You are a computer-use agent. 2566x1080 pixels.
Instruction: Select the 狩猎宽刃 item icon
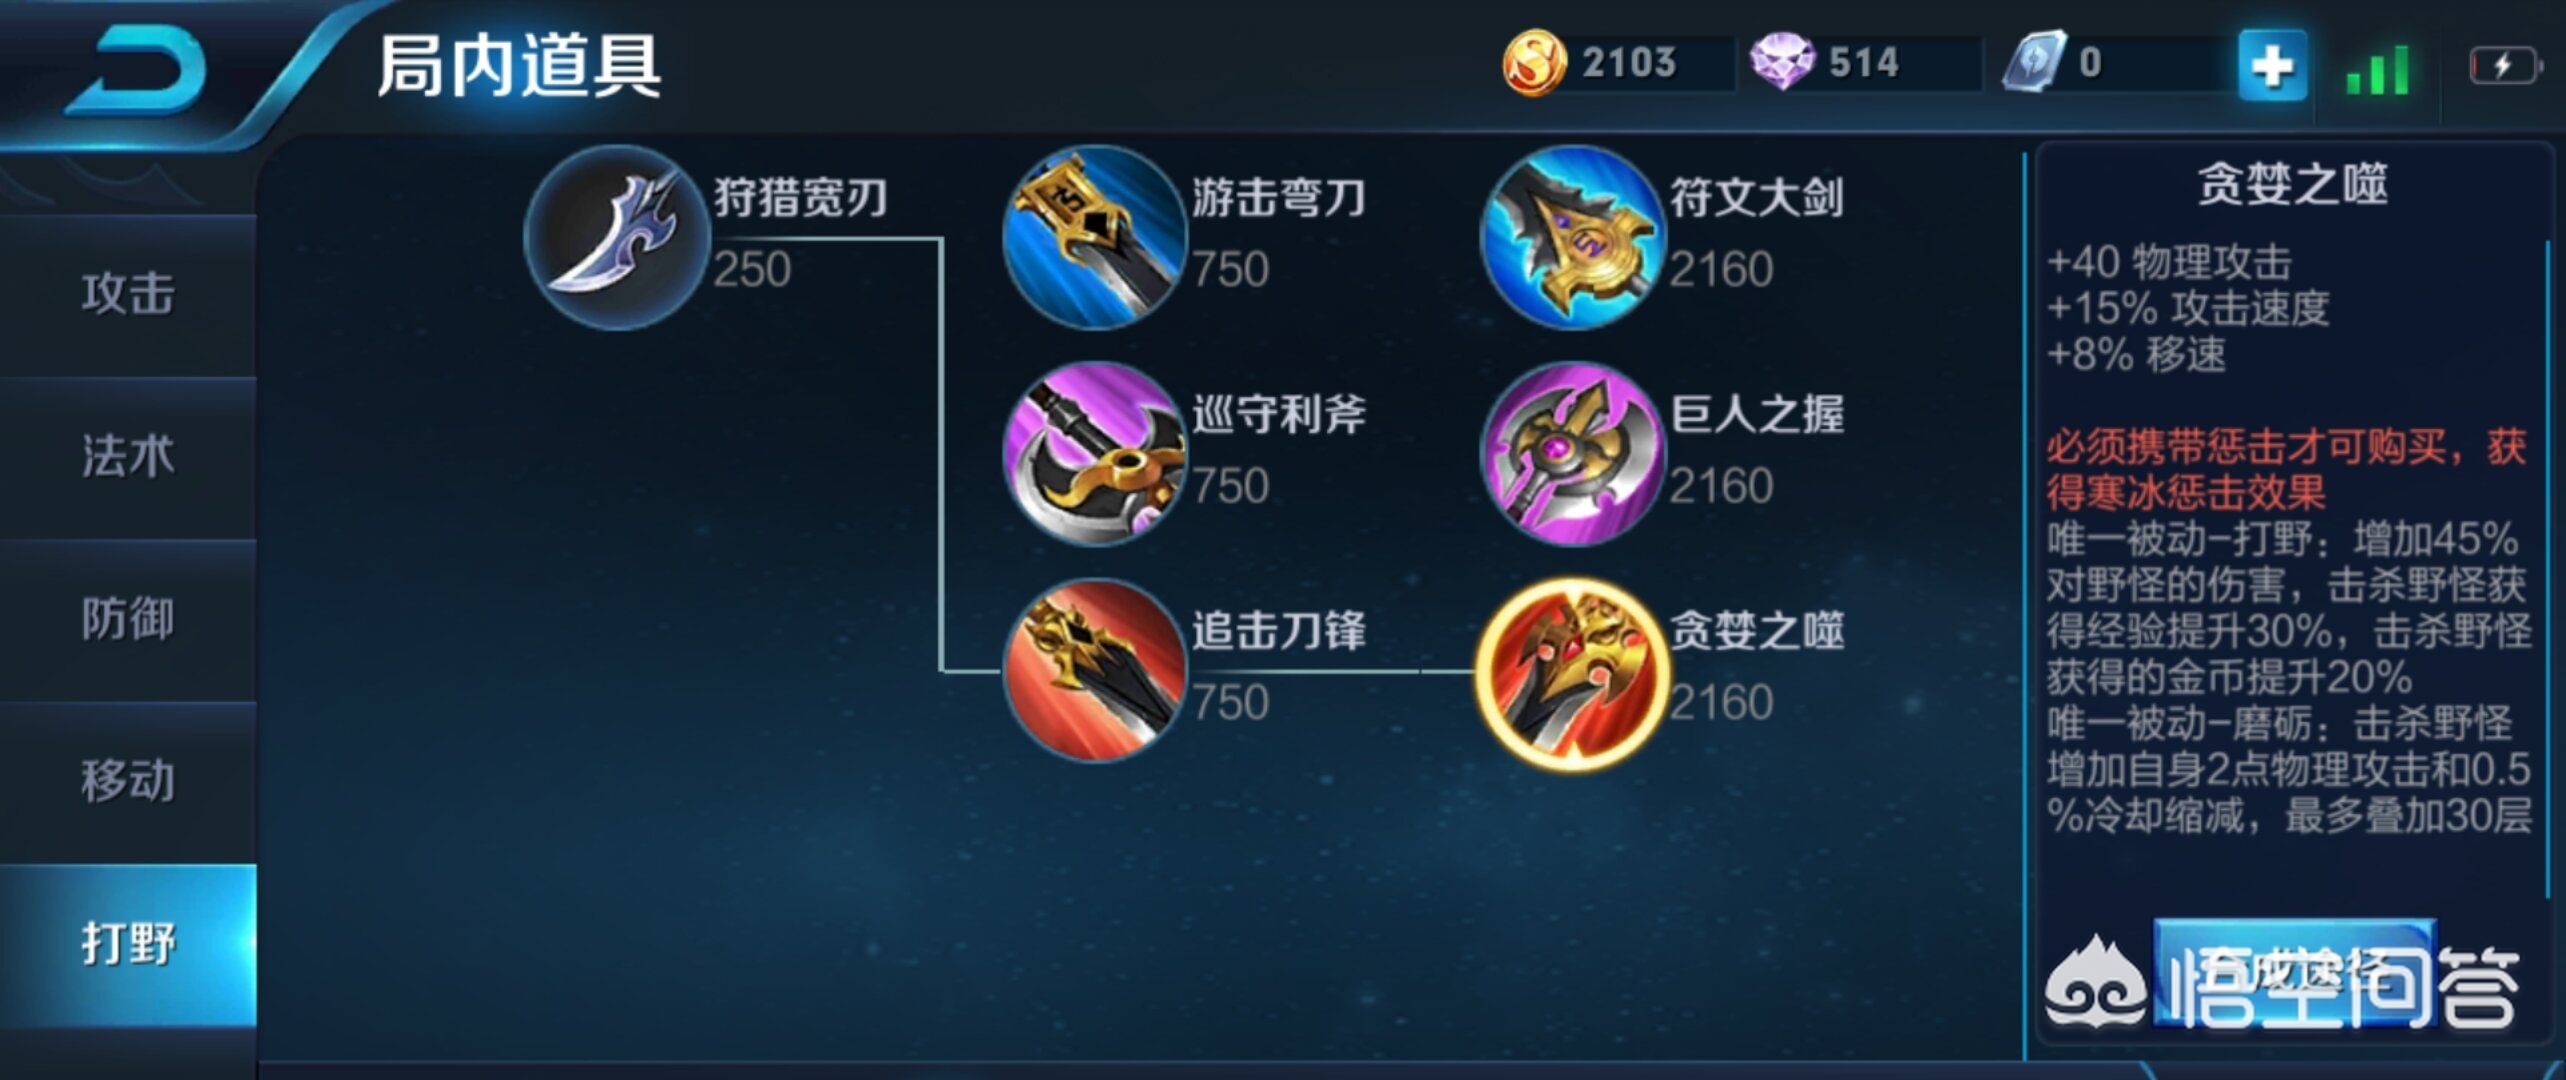click(617, 238)
